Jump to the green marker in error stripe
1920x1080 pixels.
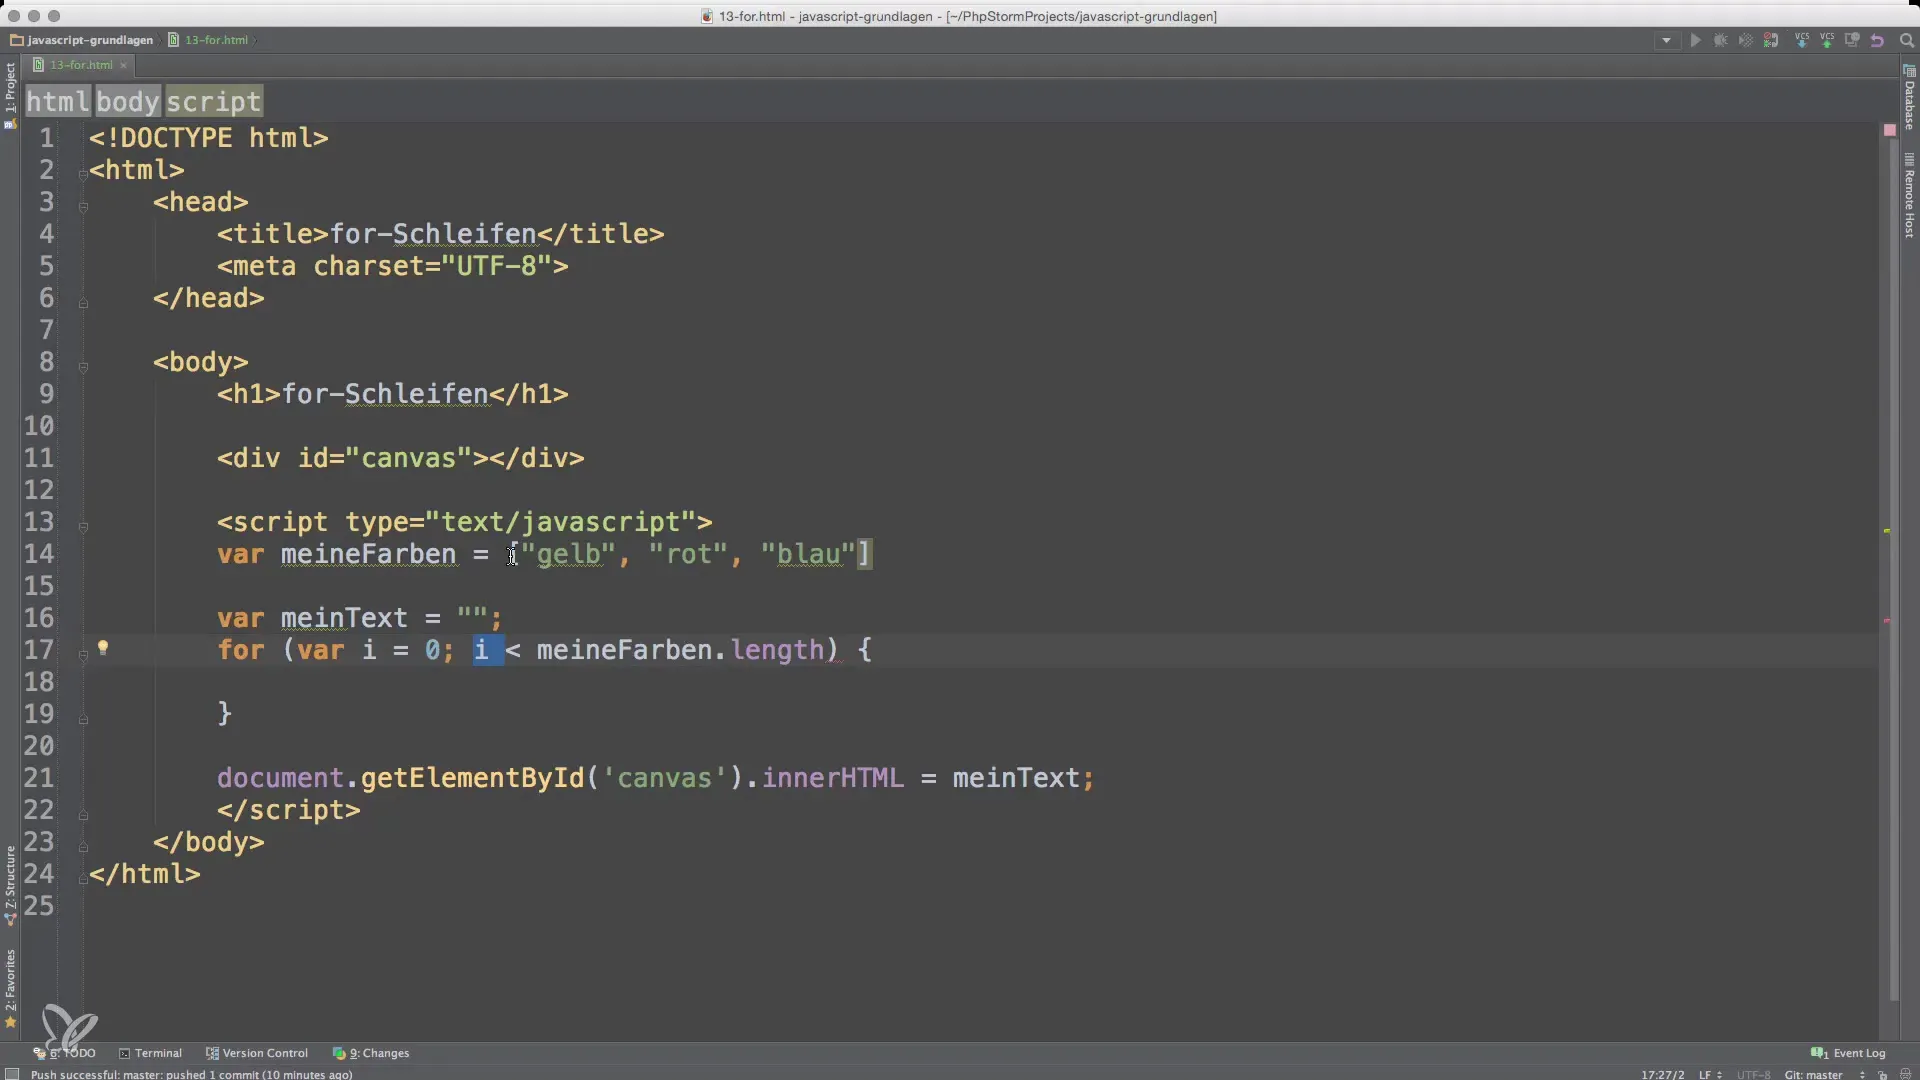pyautogui.click(x=1887, y=531)
